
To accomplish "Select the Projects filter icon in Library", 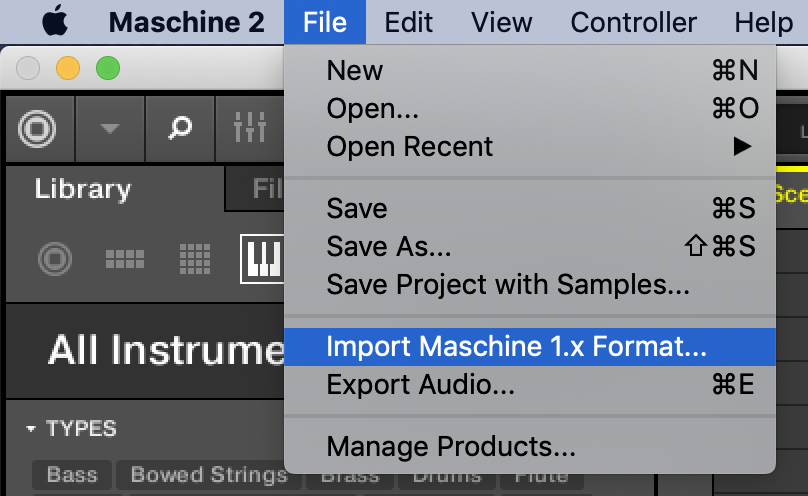I will (54, 260).
